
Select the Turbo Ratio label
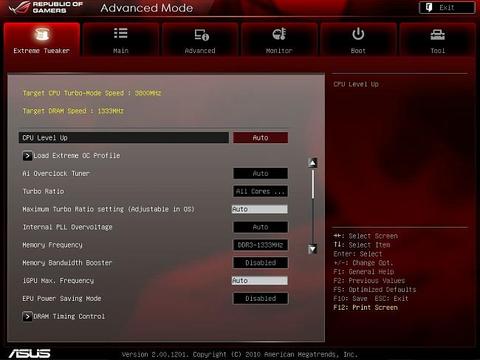[x=43, y=191]
